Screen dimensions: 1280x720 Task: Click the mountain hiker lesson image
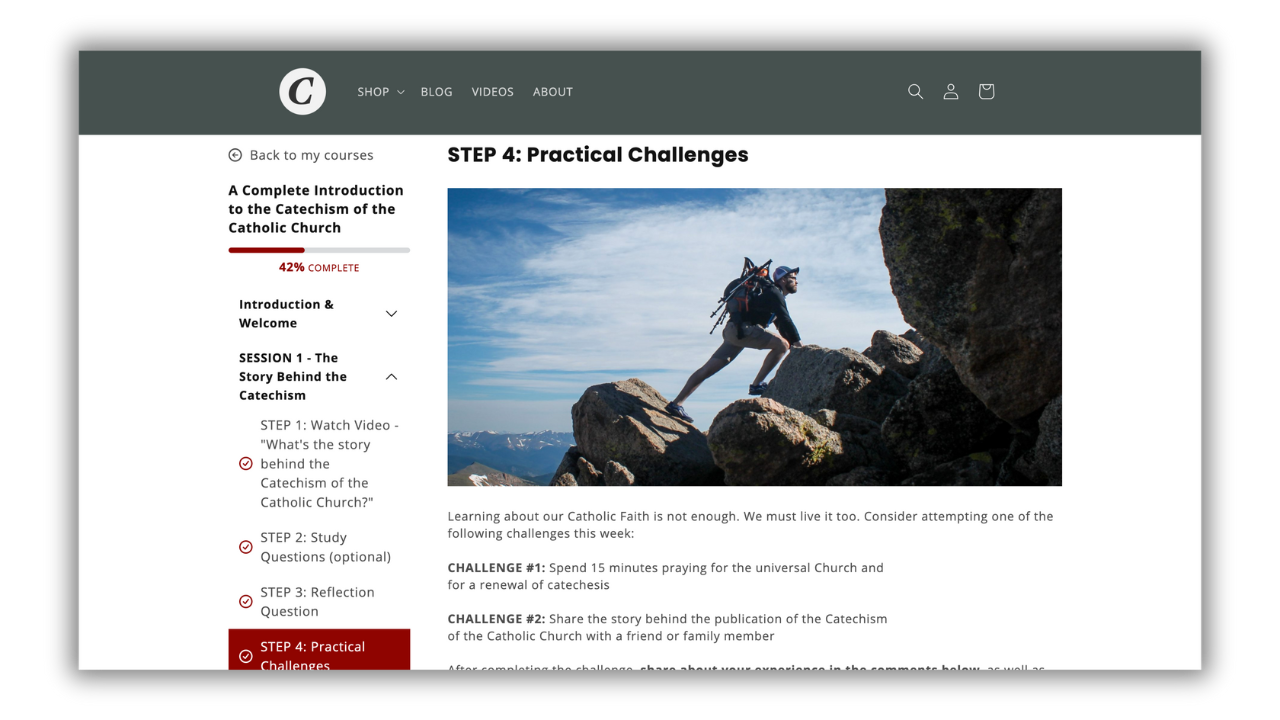754,337
